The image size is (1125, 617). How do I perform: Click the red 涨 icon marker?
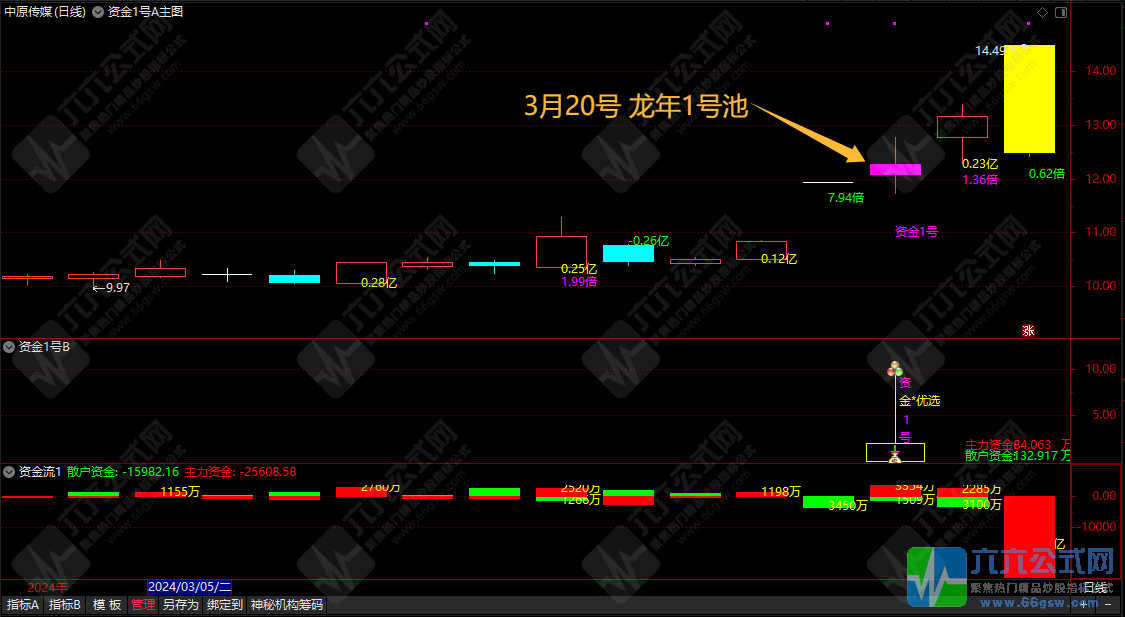1027,330
